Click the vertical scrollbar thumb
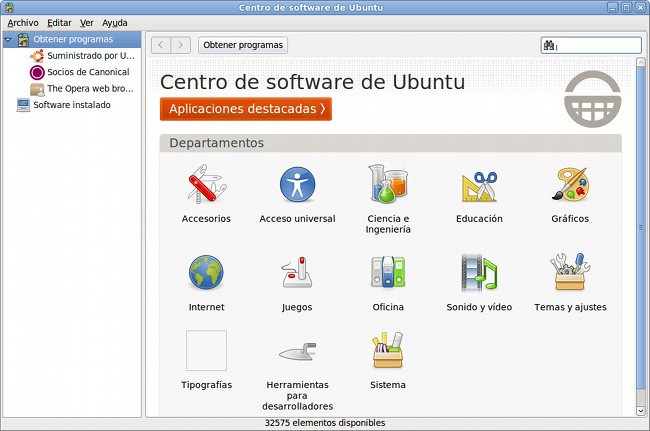The height and width of the screenshot is (431, 650). pos(640,228)
